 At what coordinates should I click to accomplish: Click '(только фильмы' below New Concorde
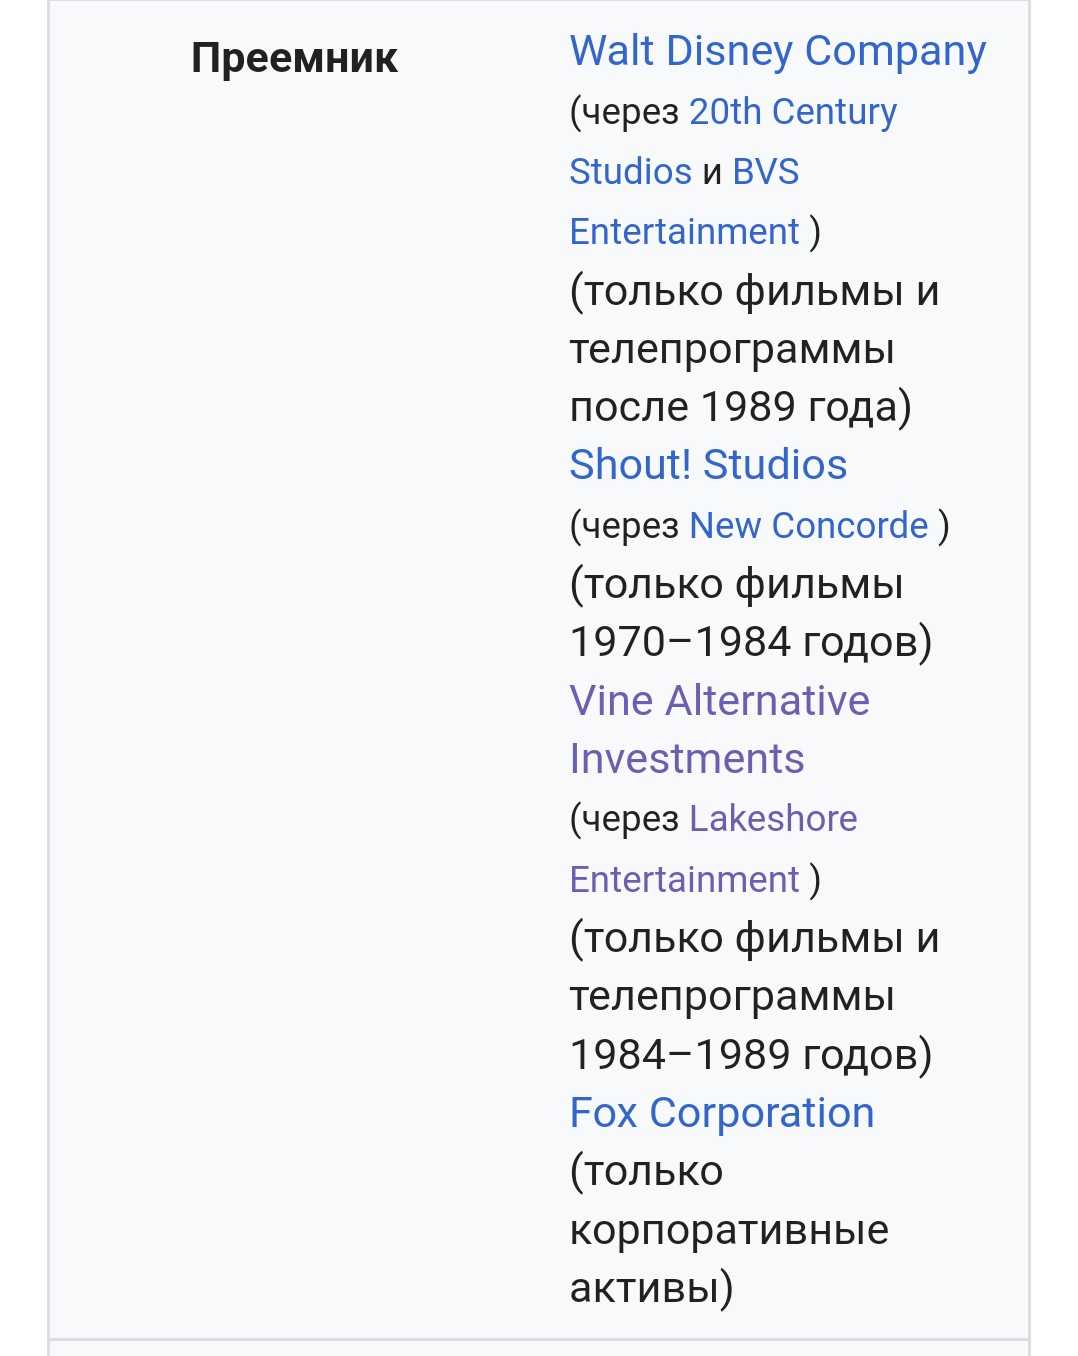point(736,584)
